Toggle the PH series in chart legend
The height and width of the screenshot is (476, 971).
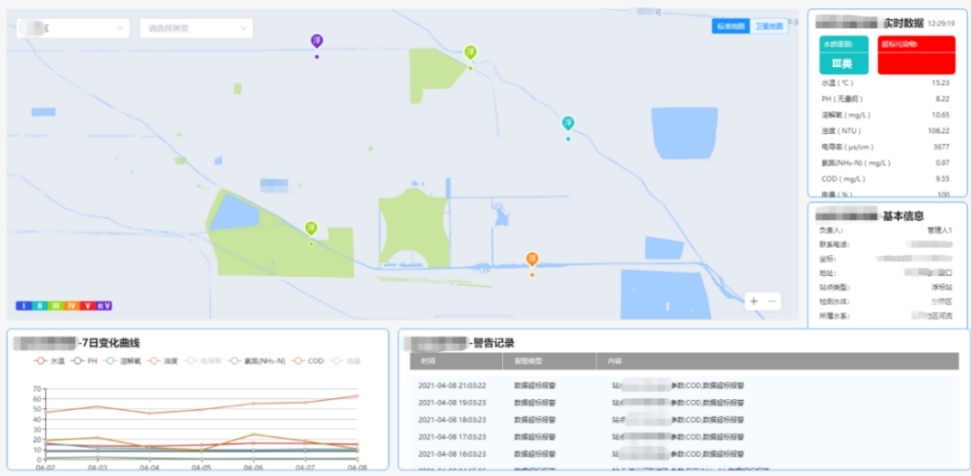coord(86,361)
